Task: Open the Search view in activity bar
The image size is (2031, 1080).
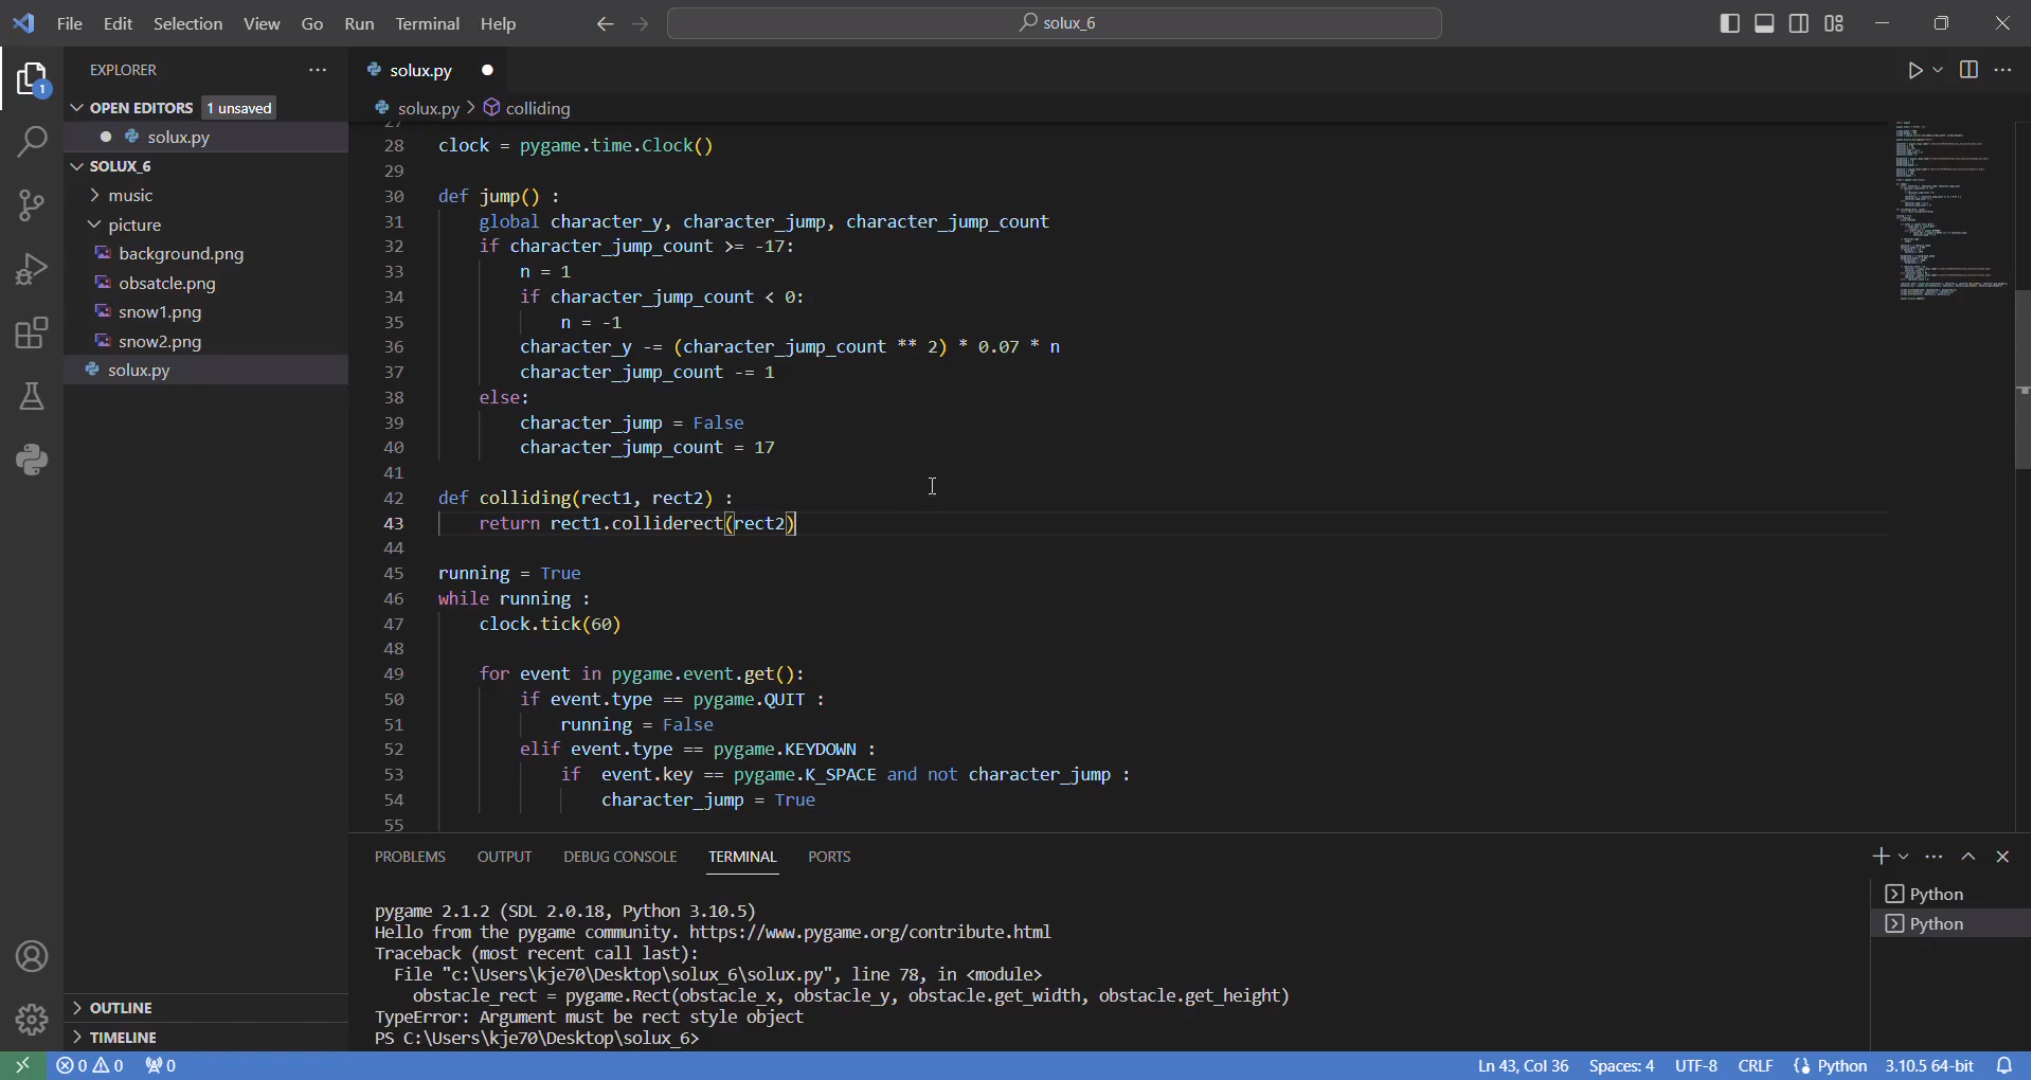Action: [32, 141]
